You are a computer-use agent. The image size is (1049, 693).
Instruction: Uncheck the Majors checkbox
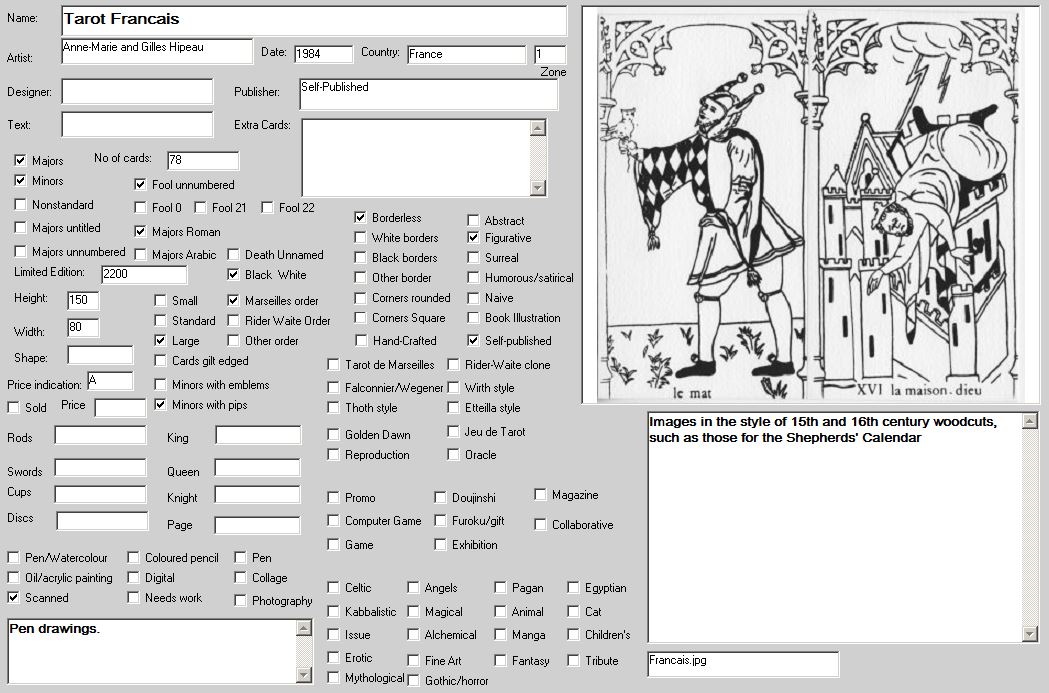pyautogui.click(x=21, y=160)
